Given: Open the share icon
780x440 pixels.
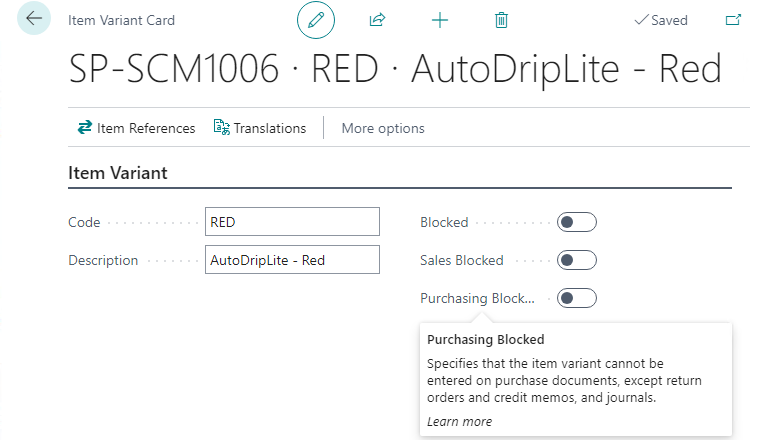Looking at the screenshot, I should 378,20.
